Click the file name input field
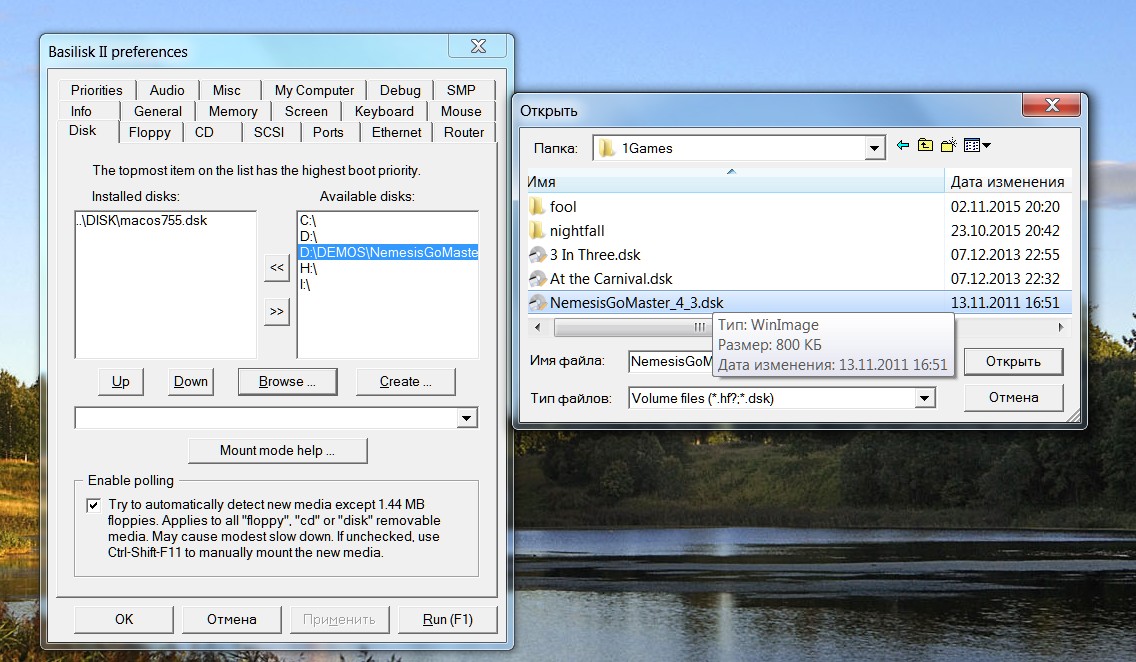Image resolution: width=1136 pixels, height=662 pixels. pos(670,361)
